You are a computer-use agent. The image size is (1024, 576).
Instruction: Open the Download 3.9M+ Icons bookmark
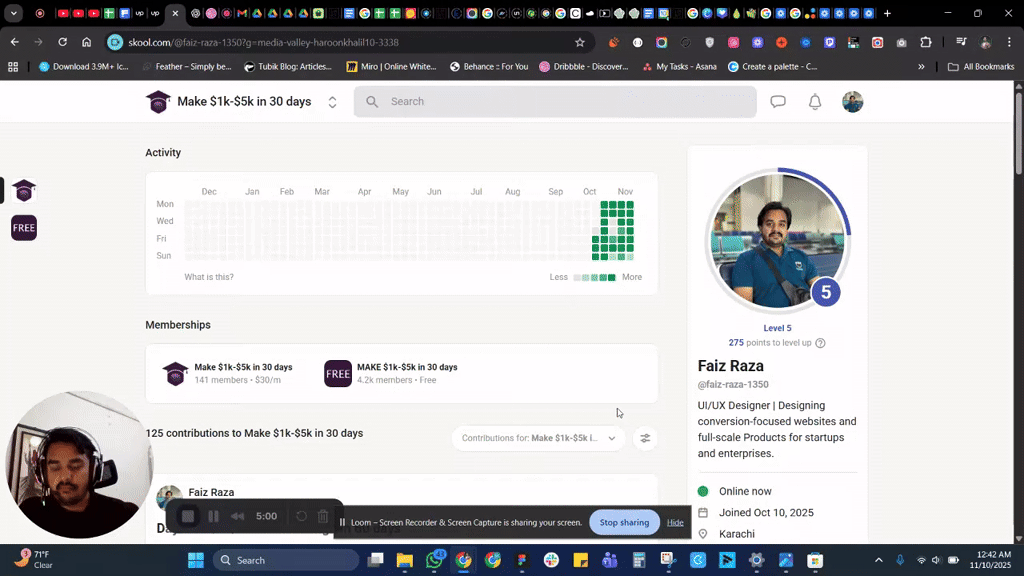click(x=84, y=67)
